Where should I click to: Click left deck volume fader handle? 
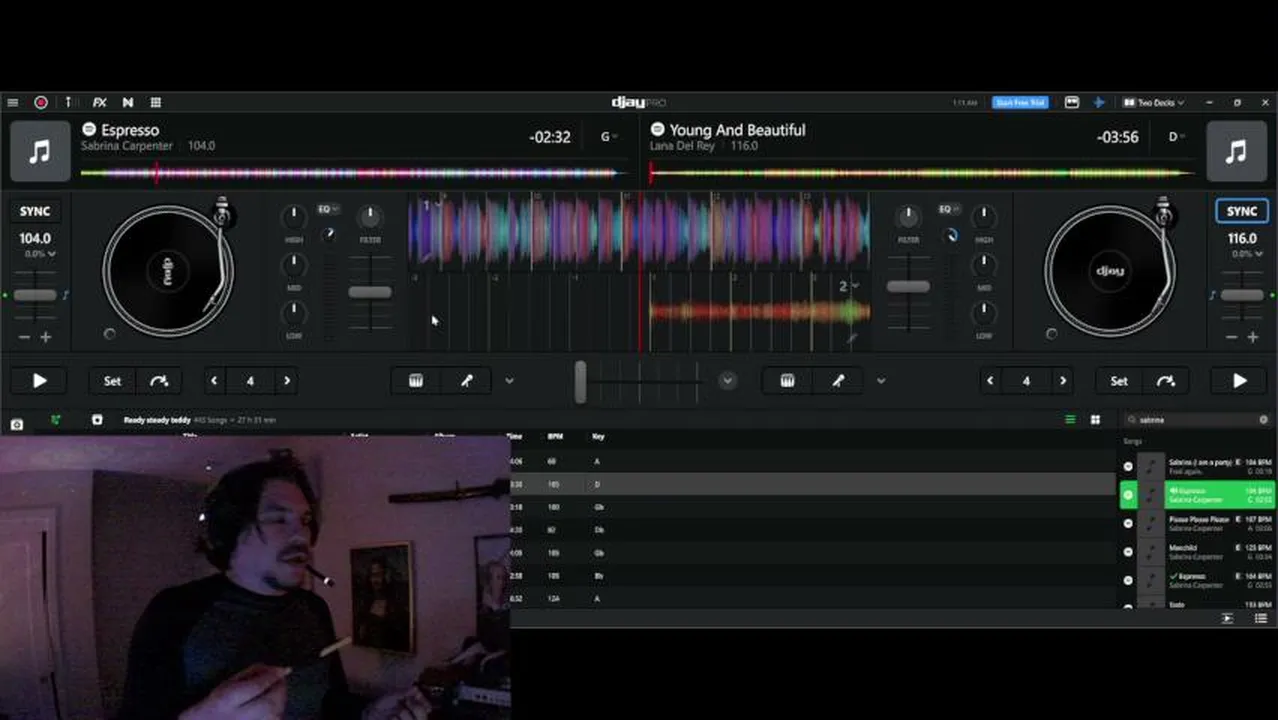click(x=370, y=292)
